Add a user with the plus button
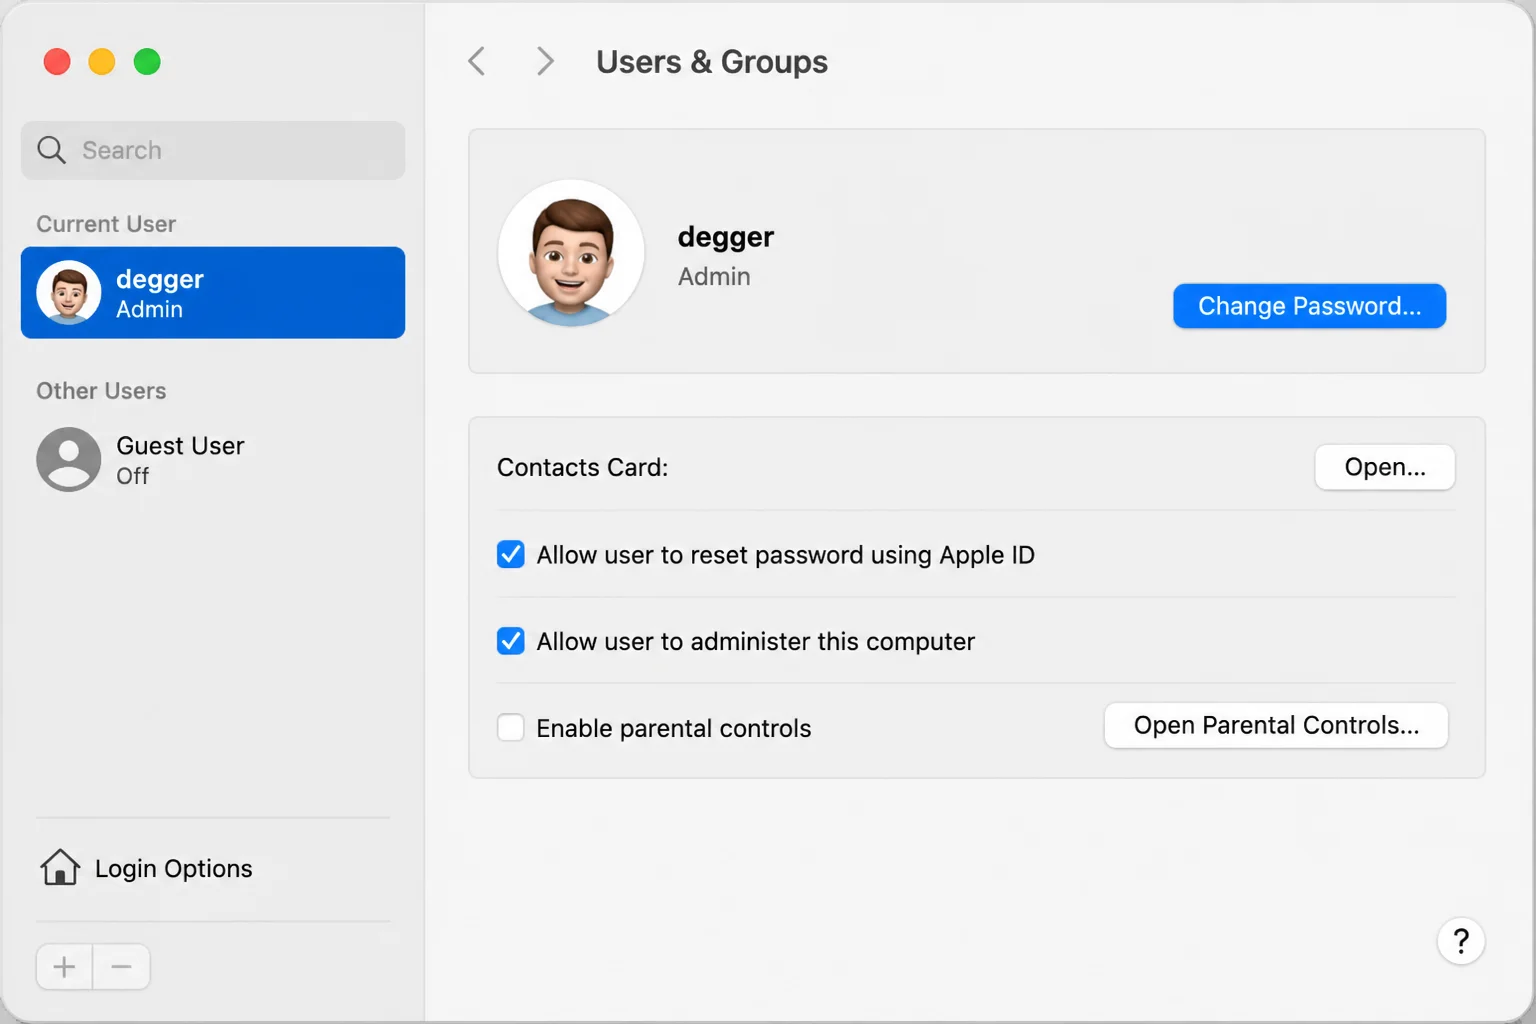The image size is (1536, 1024). (64, 967)
